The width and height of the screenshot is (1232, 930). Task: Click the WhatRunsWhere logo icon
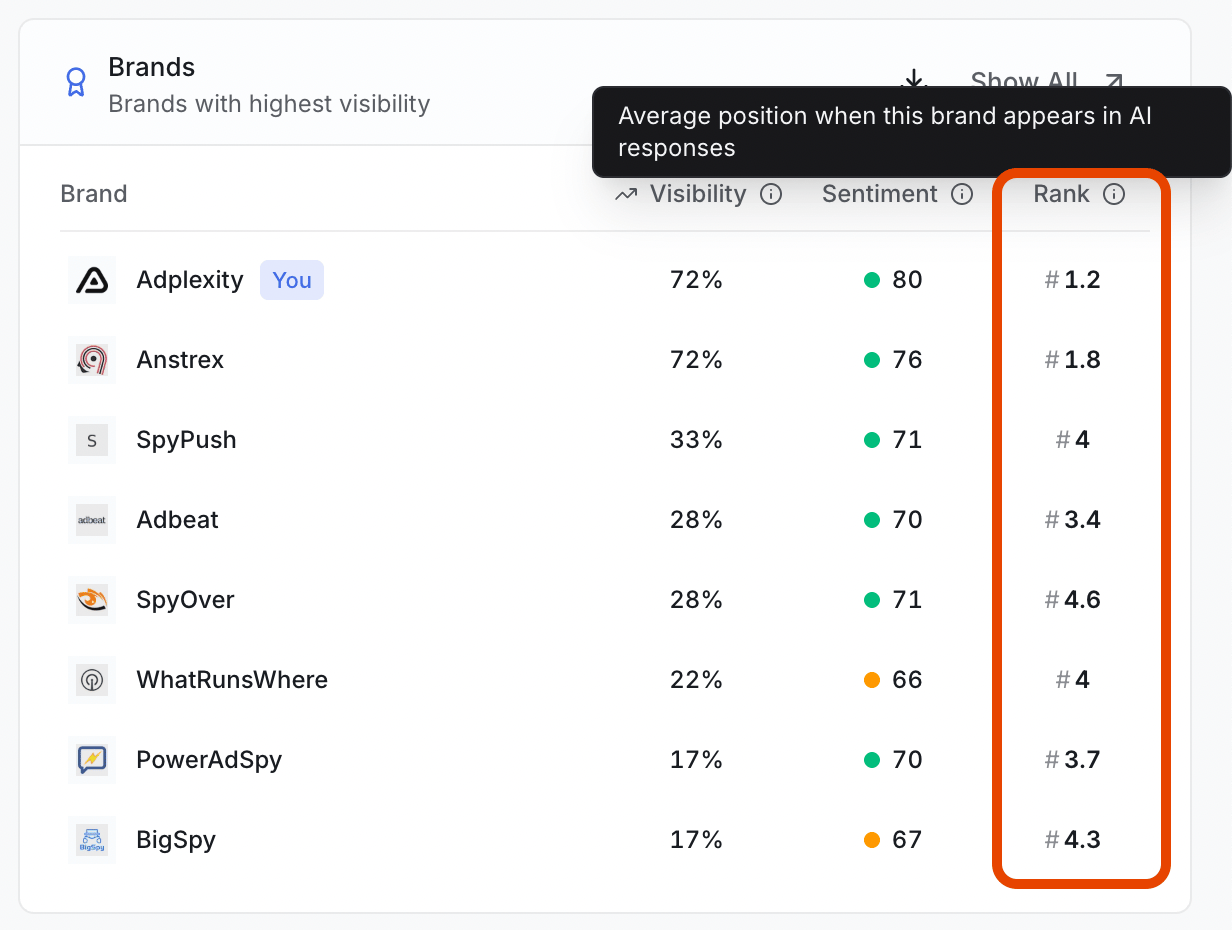pyautogui.click(x=92, y=680)
